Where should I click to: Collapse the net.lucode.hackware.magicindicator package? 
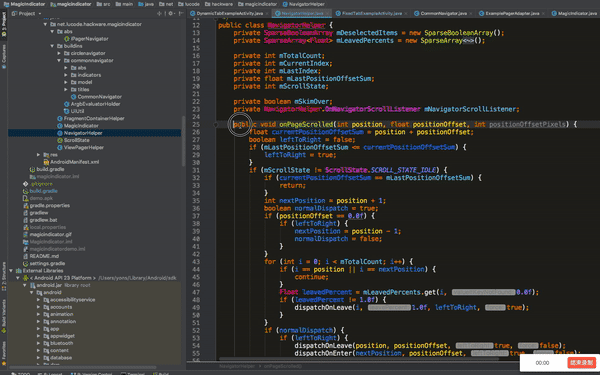45,24
